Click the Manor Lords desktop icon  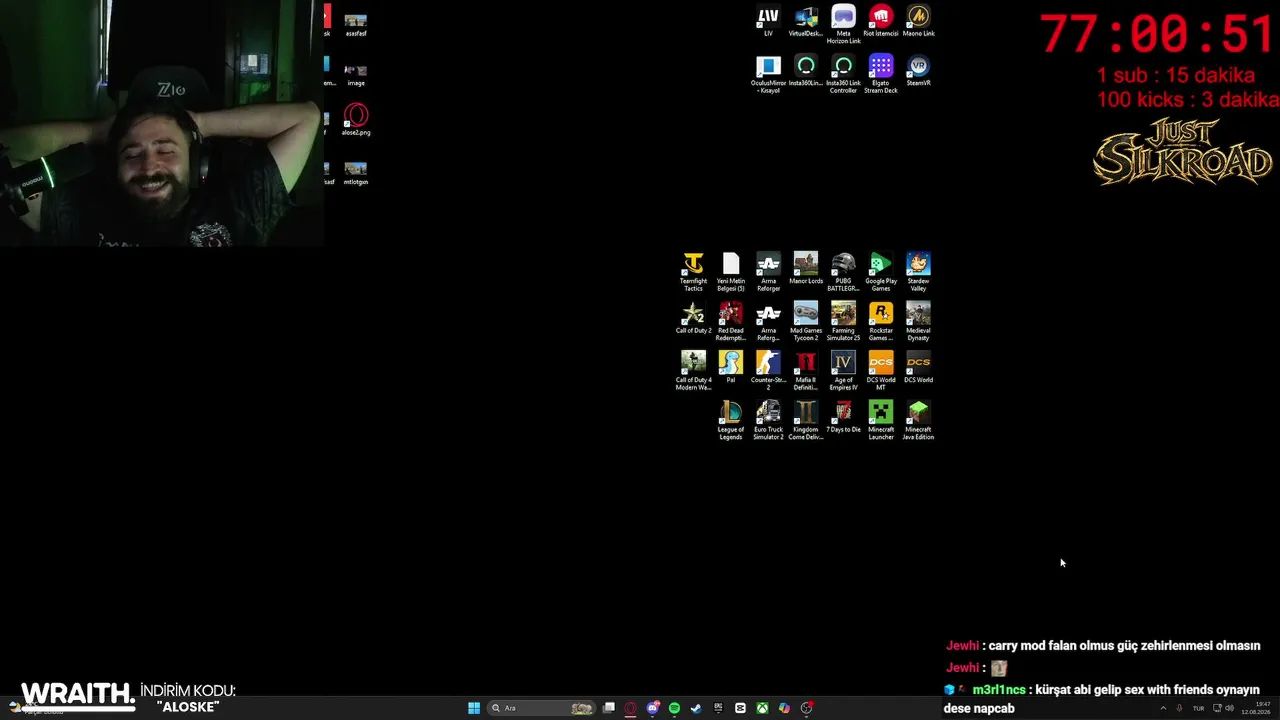point(806,269)
